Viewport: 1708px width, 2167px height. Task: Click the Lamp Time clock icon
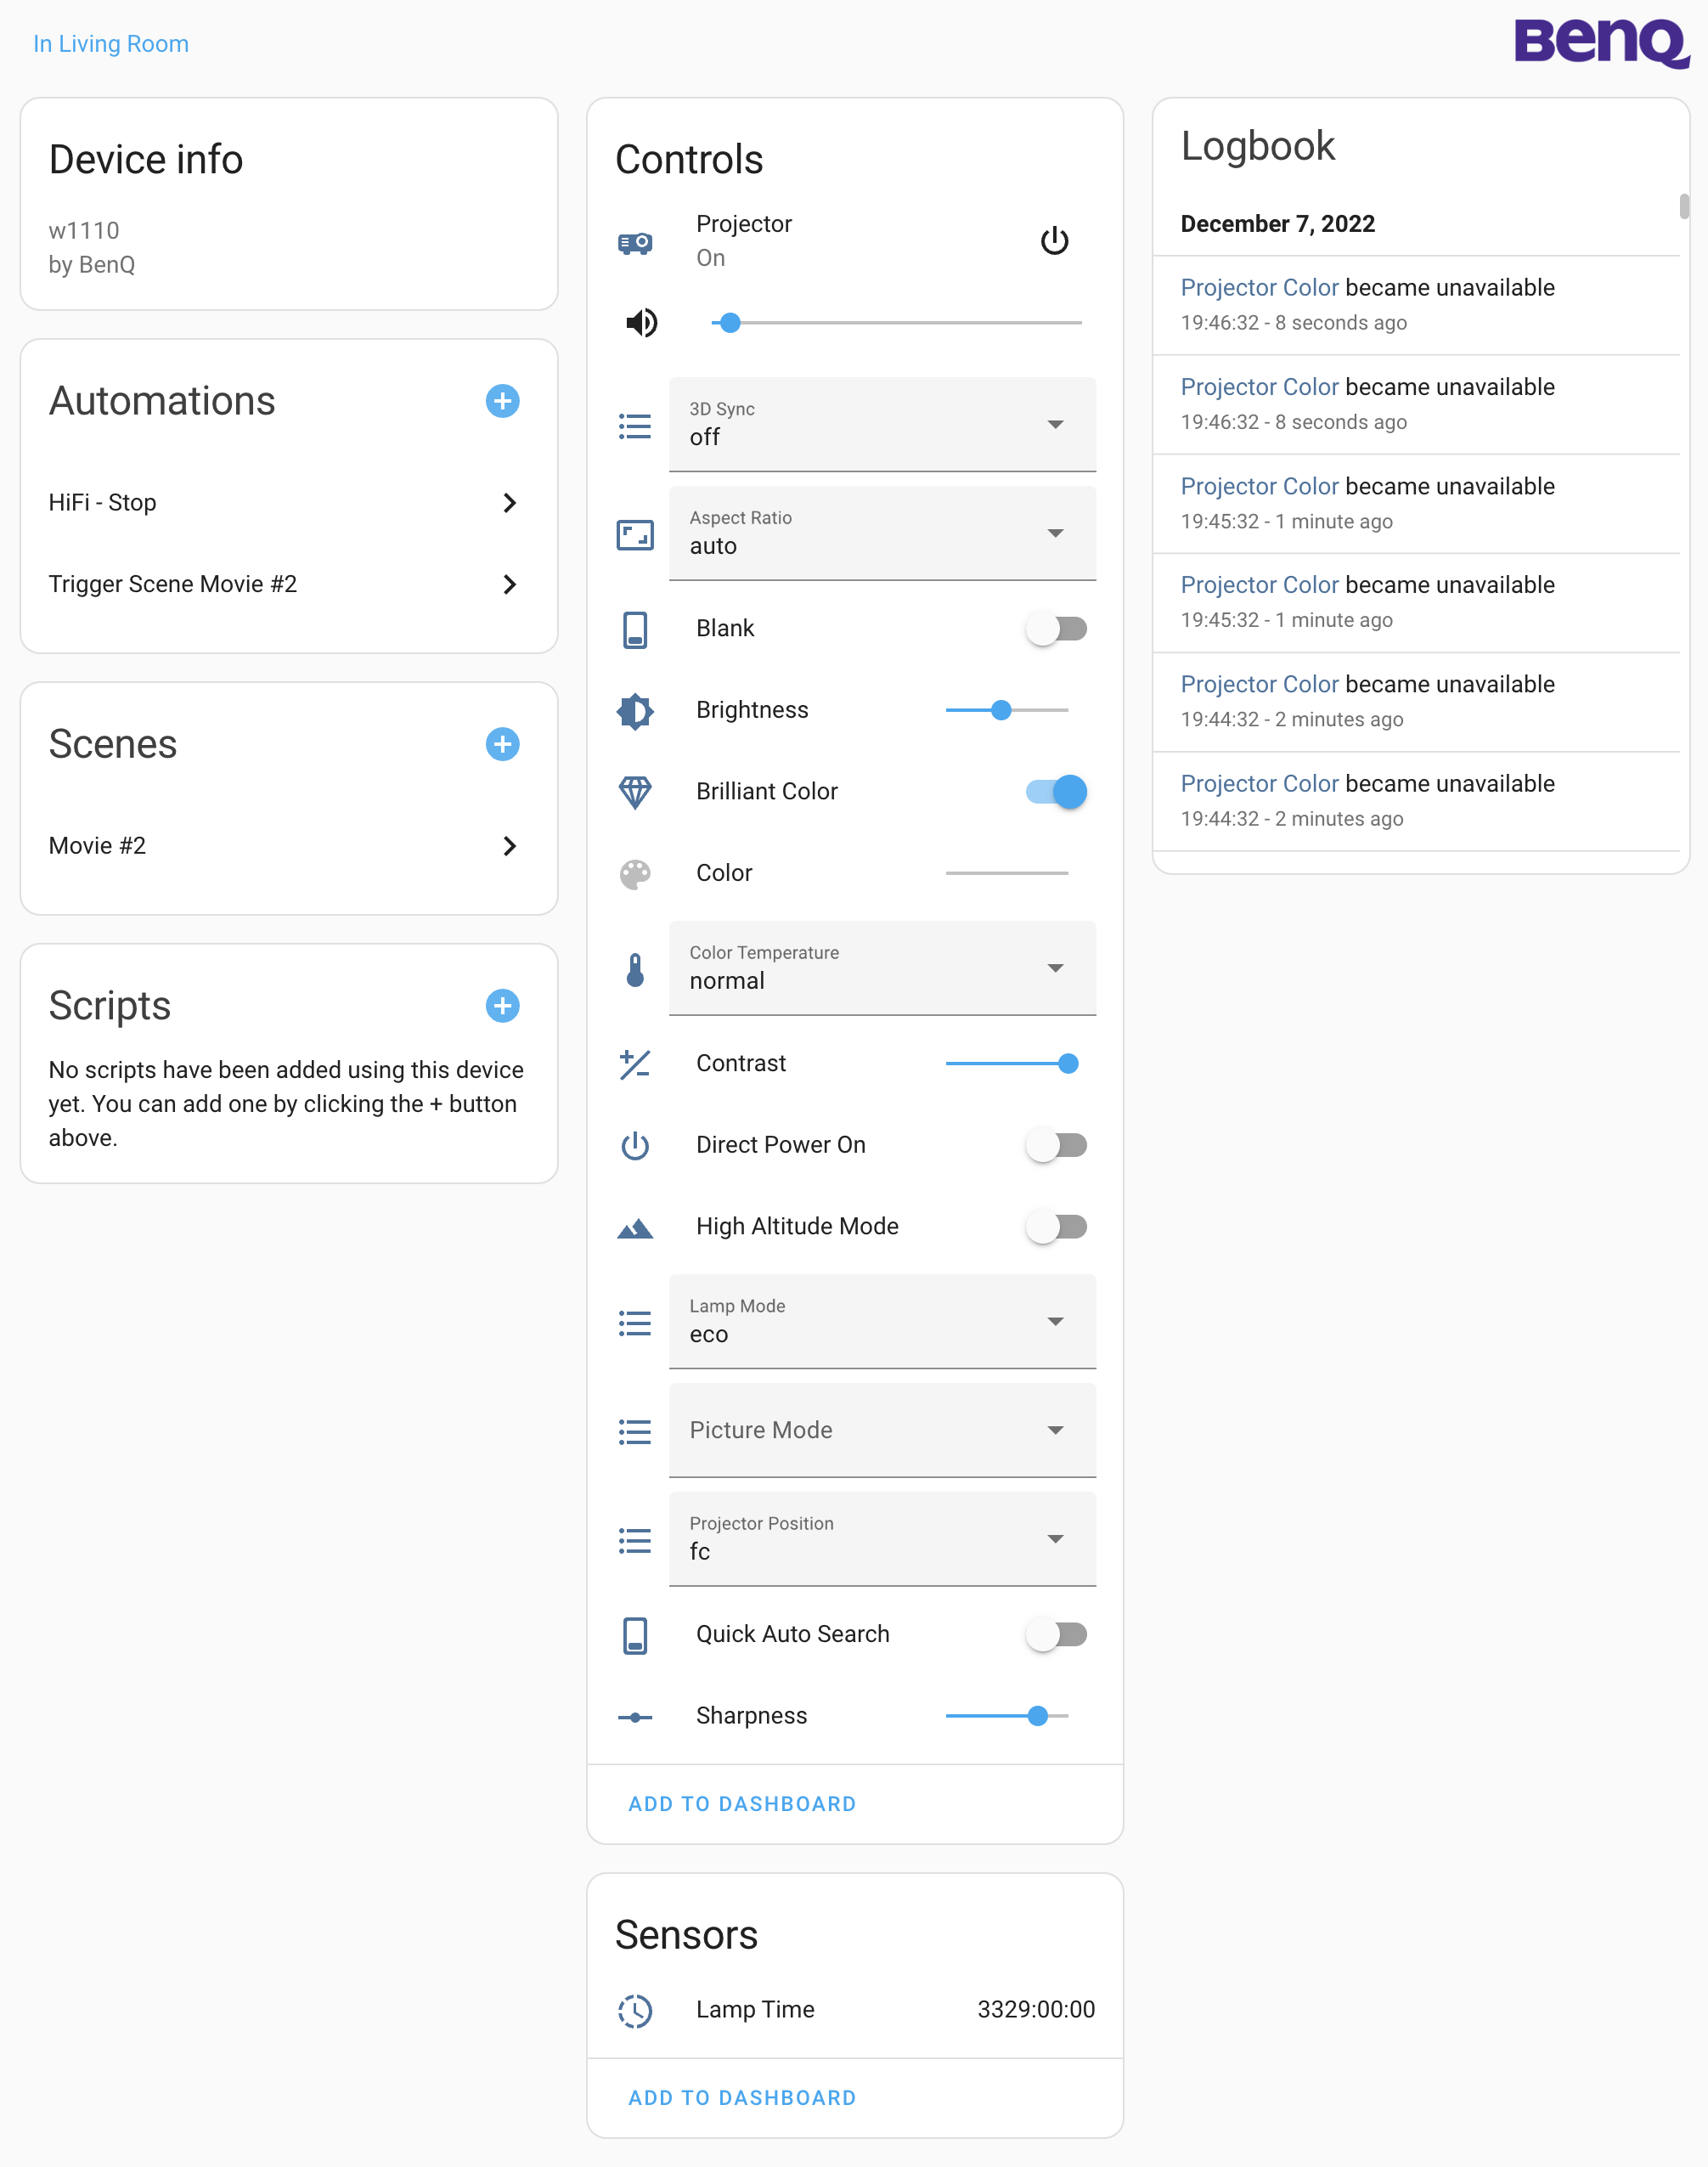(635, 2010)
